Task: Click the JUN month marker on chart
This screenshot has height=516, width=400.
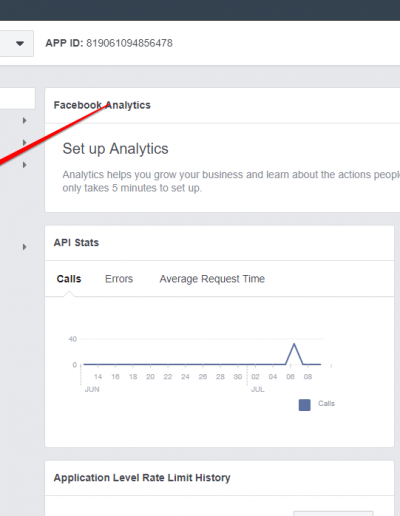Action: (x=92, y=389)
